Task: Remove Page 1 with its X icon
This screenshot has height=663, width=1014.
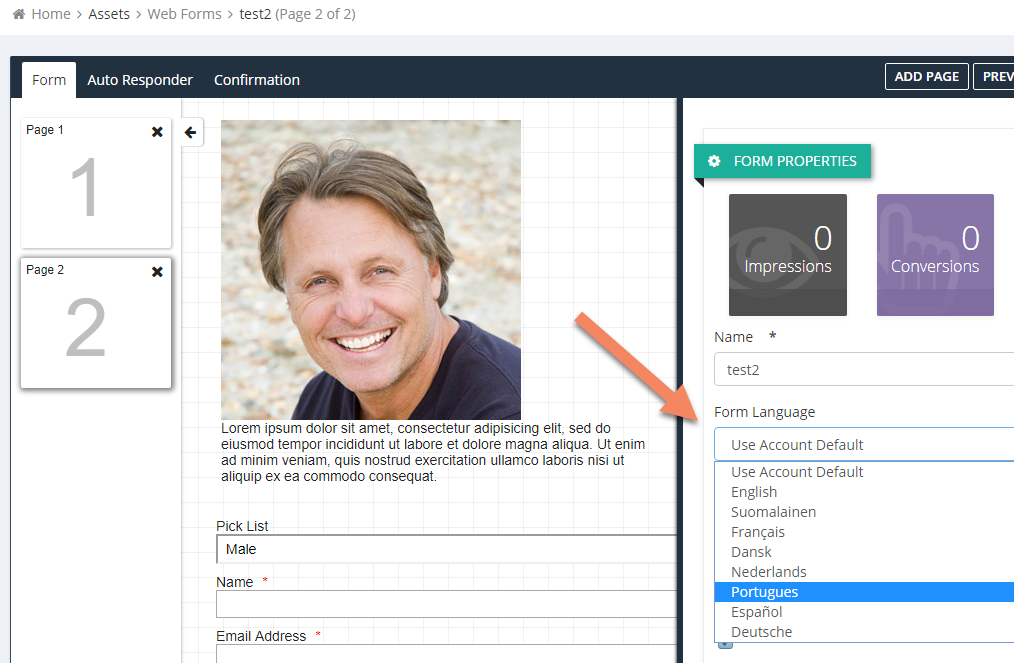Action: tap(157, 132)
